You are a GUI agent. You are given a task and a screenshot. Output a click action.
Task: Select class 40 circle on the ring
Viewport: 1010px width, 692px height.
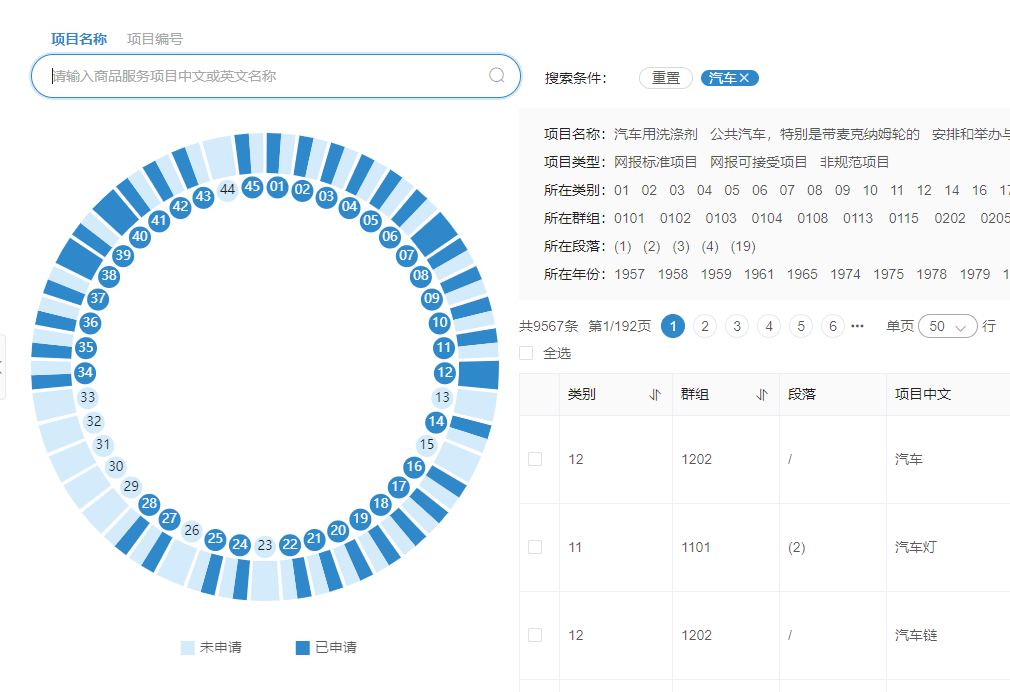[x=140, y=236]
